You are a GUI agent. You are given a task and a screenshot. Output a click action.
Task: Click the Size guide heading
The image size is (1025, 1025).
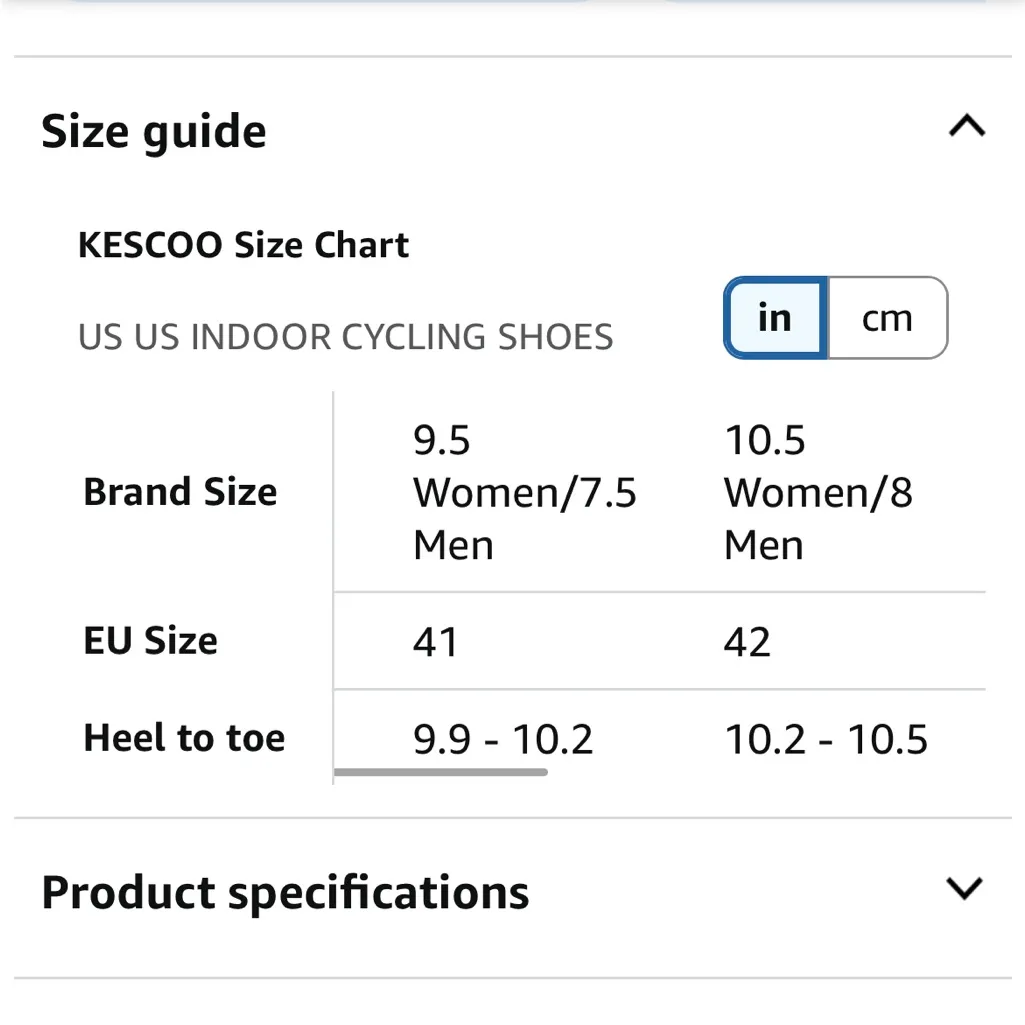coord(153,131)
